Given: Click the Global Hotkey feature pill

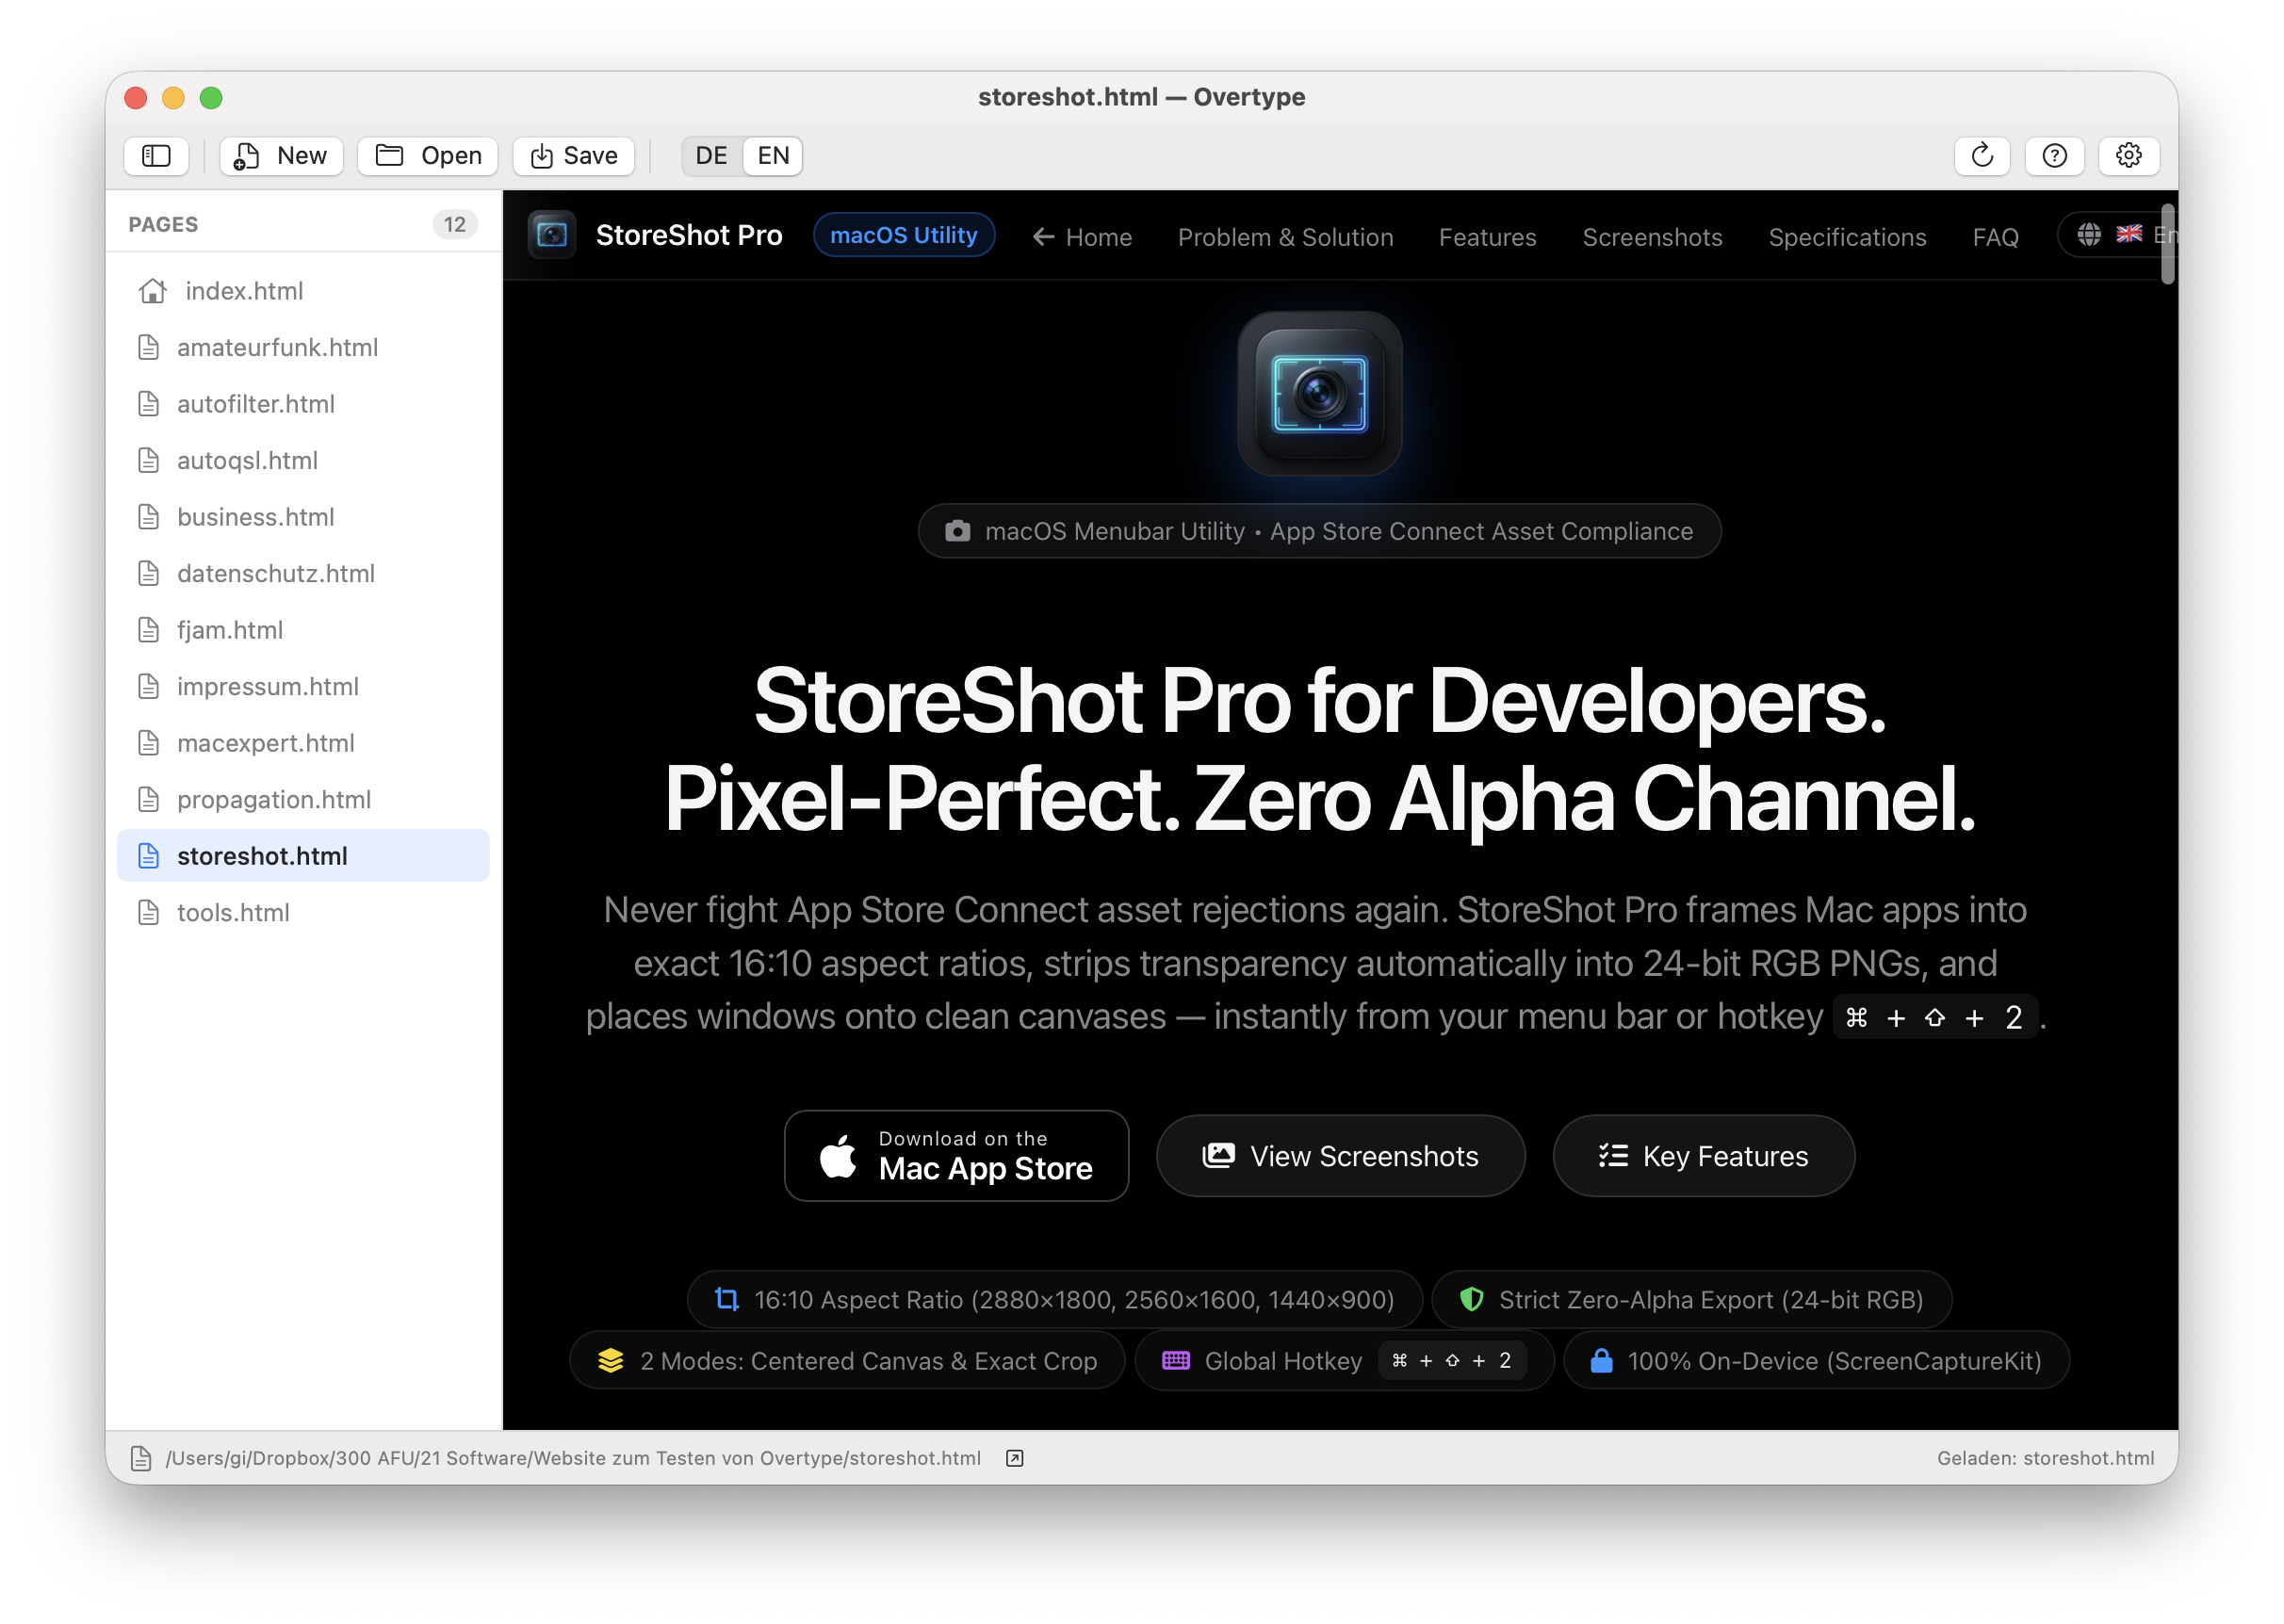Looking at the screenshot, I should click(1343, 1361).
